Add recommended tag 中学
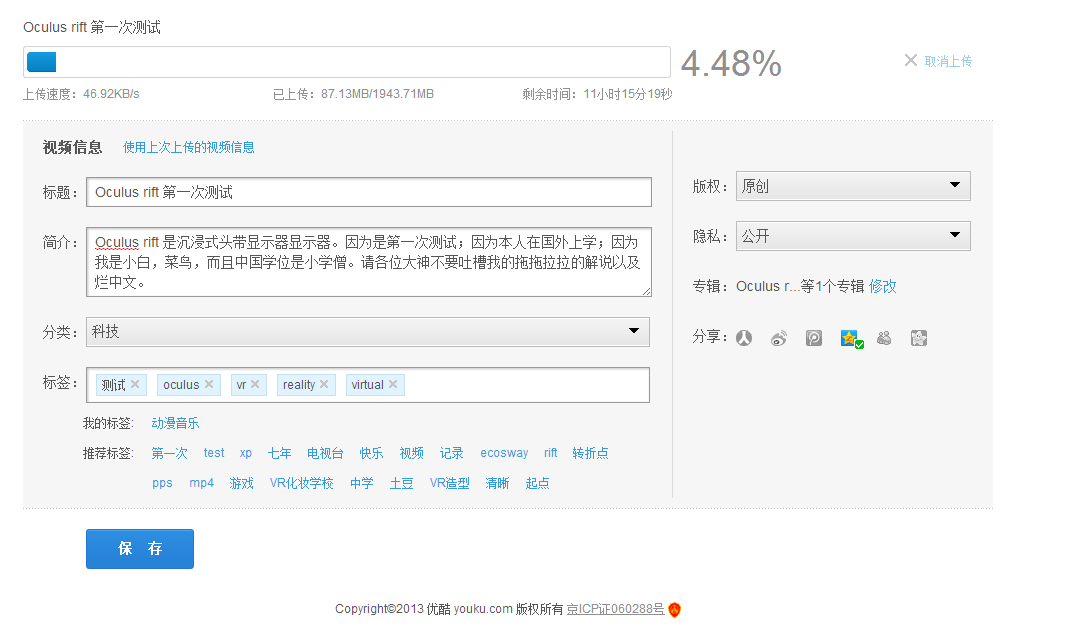 (x=362, y=484)
